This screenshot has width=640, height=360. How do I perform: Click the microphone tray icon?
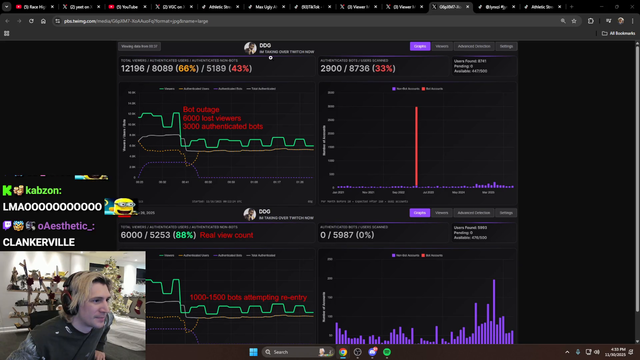click(578, 352)
